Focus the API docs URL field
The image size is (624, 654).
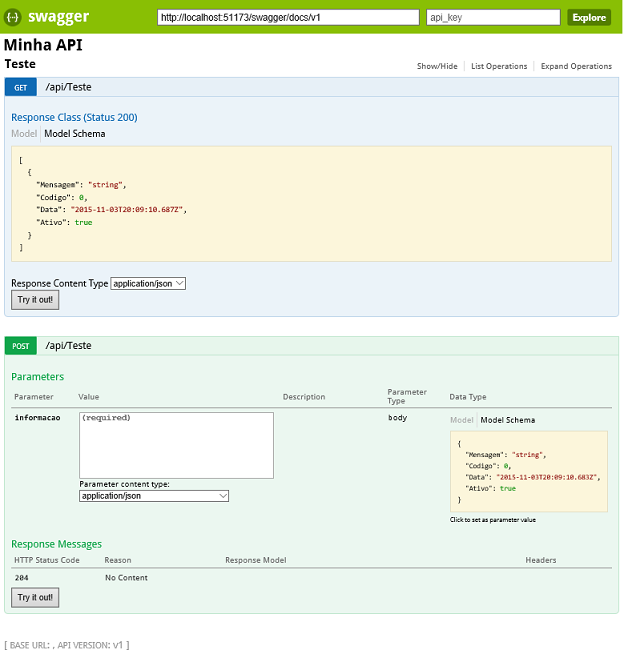click(x=288, y=17)
